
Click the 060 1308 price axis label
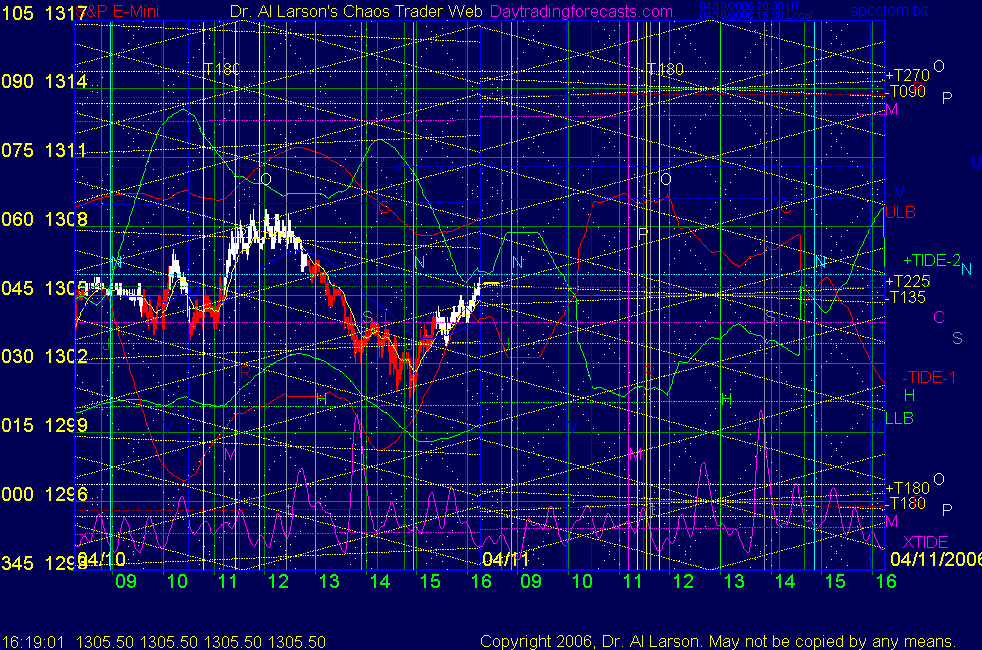44,219
